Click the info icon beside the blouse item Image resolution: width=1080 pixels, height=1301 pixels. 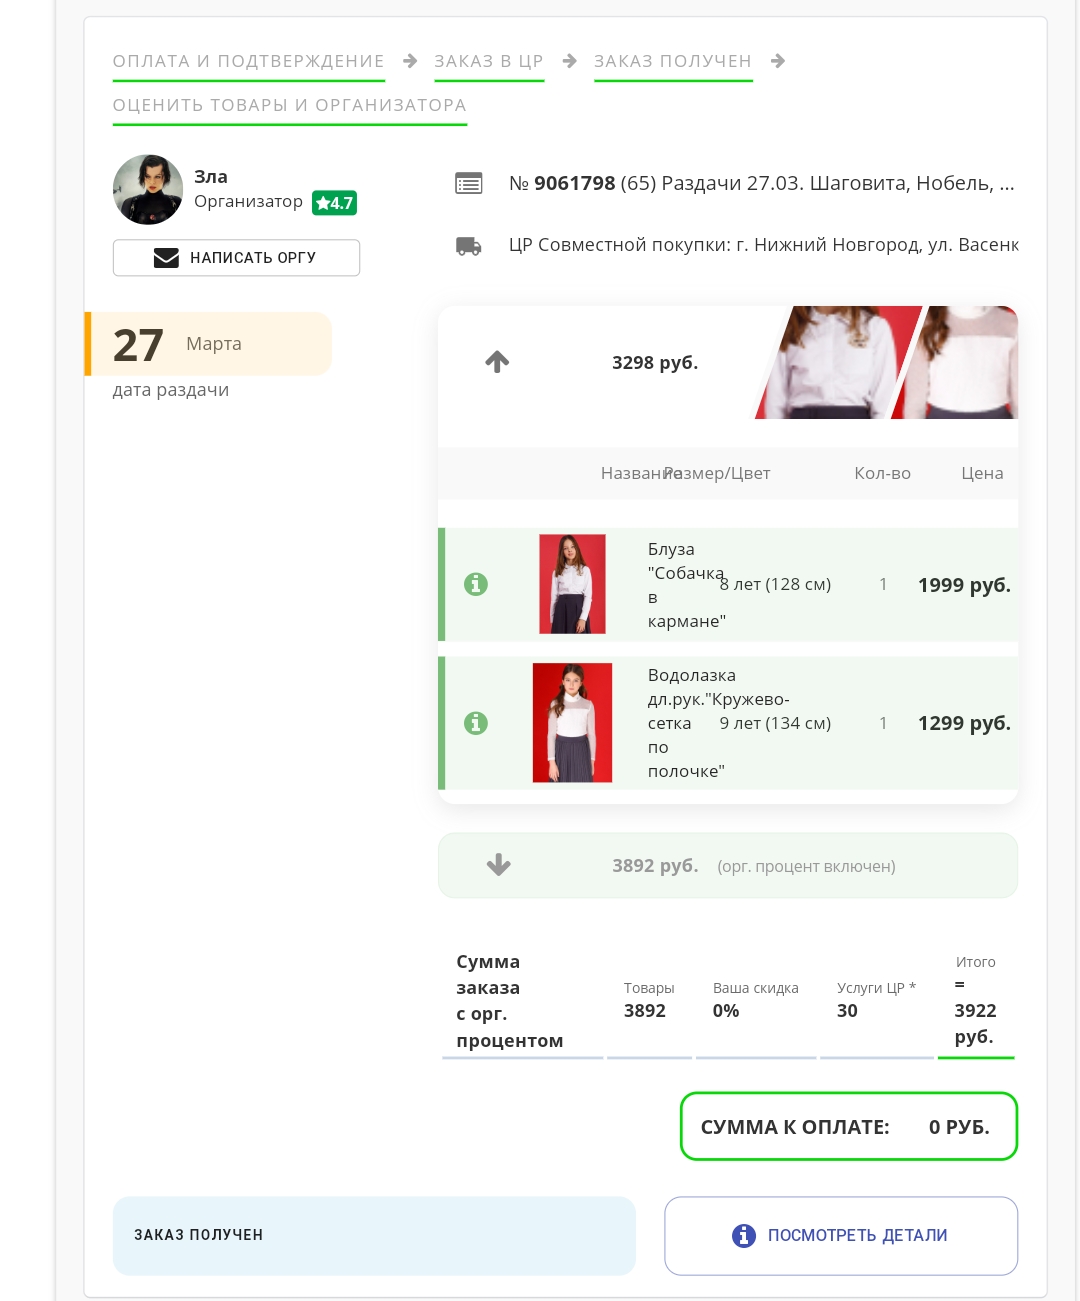(x=476, y=584)
